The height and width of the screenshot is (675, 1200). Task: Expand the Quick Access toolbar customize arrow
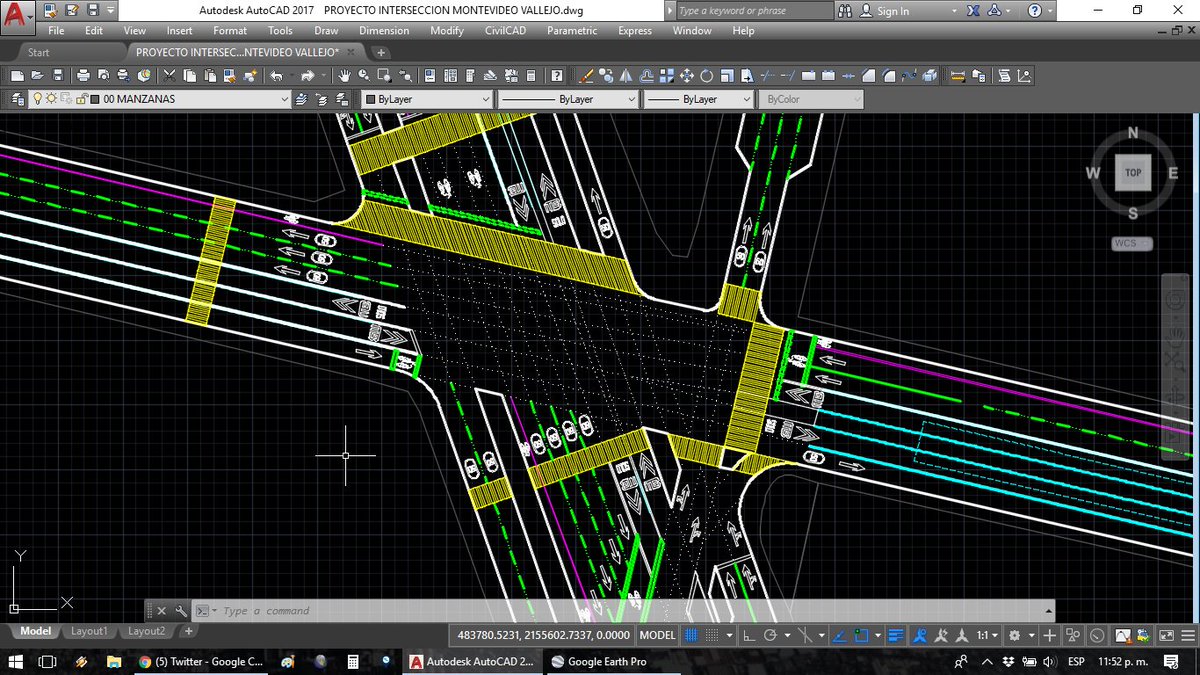[111, 11]
